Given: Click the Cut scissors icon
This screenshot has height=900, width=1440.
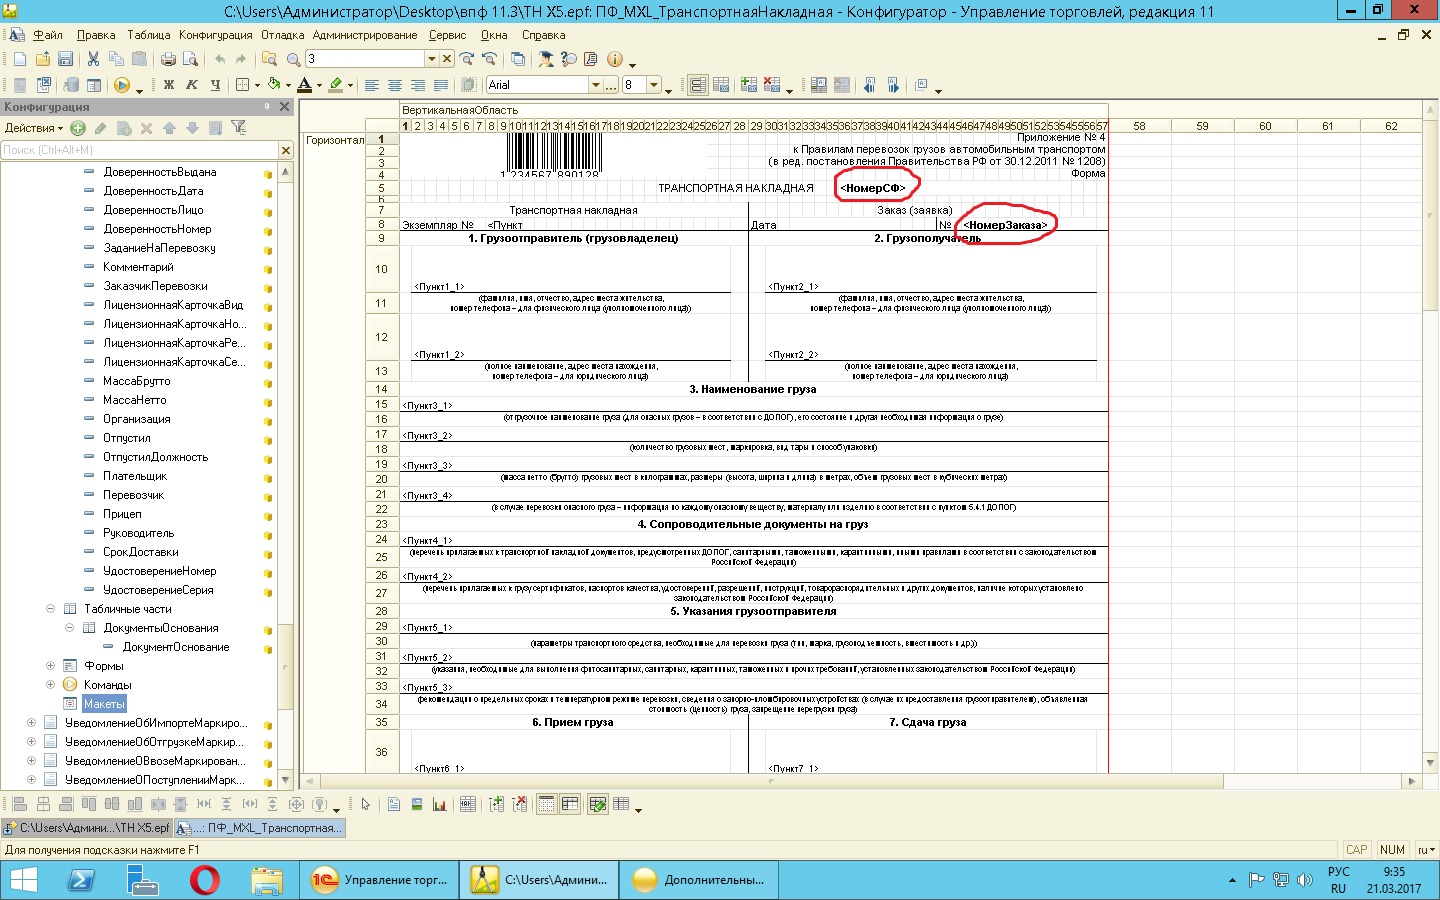Looking at the screenshot, I should coord(93,59).
